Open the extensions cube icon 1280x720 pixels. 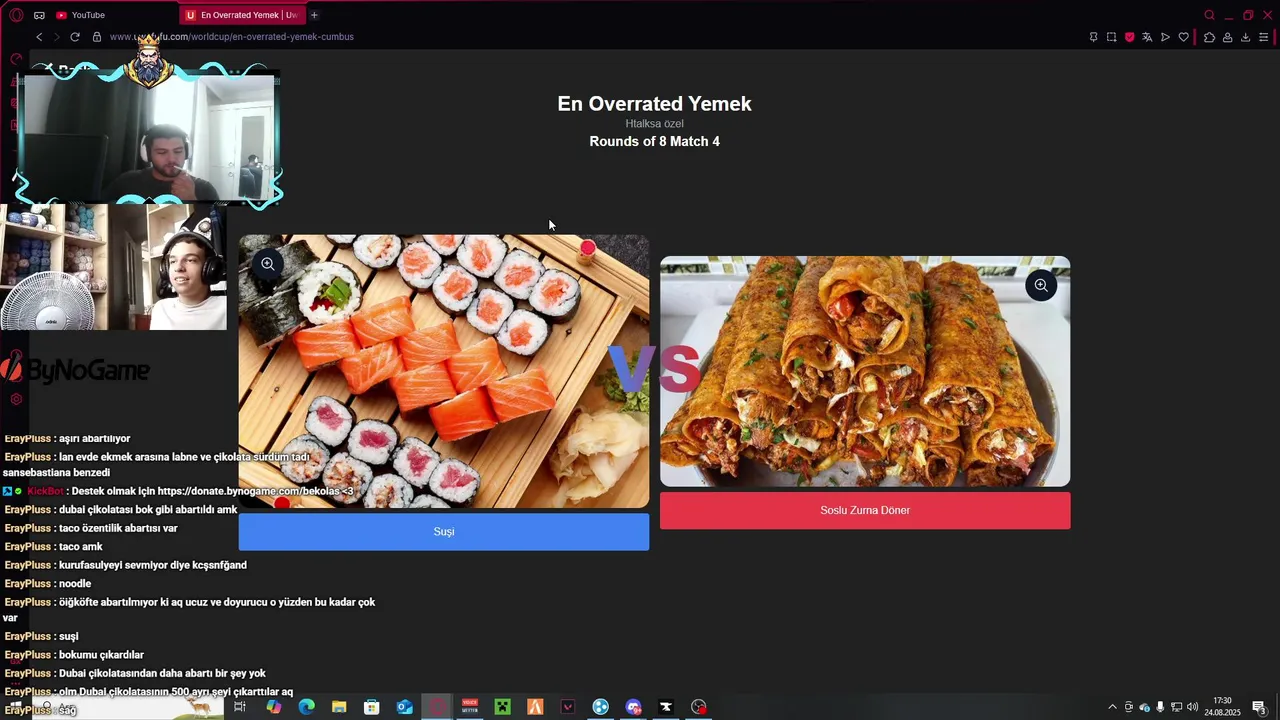1209,37
